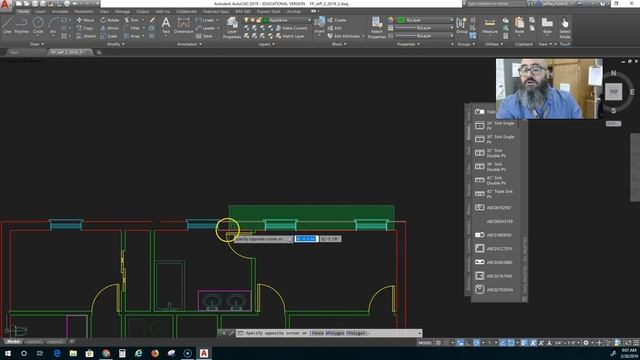The height and width of the screenshot is (360, 640).
Task: Click the Linear dimension tool
Action: (205, 20)
